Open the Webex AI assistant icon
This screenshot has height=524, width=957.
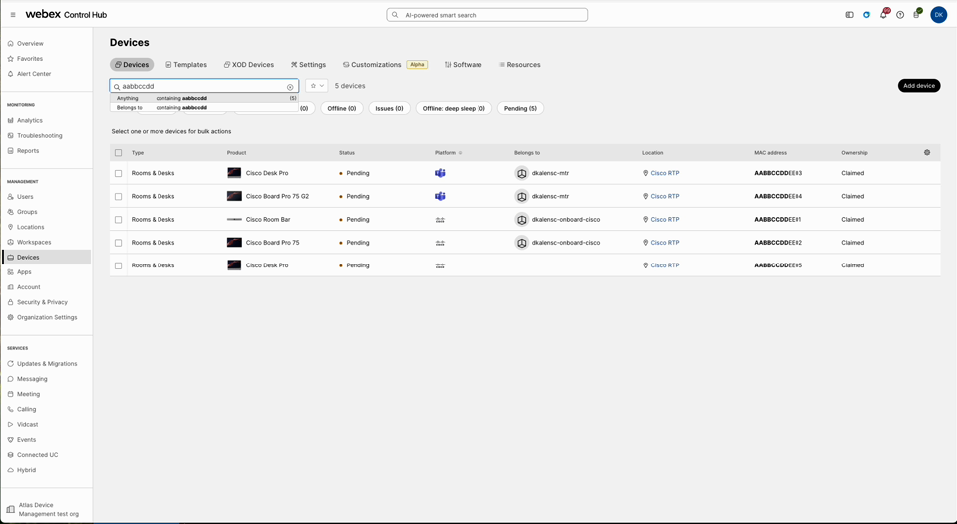(866, 15)
